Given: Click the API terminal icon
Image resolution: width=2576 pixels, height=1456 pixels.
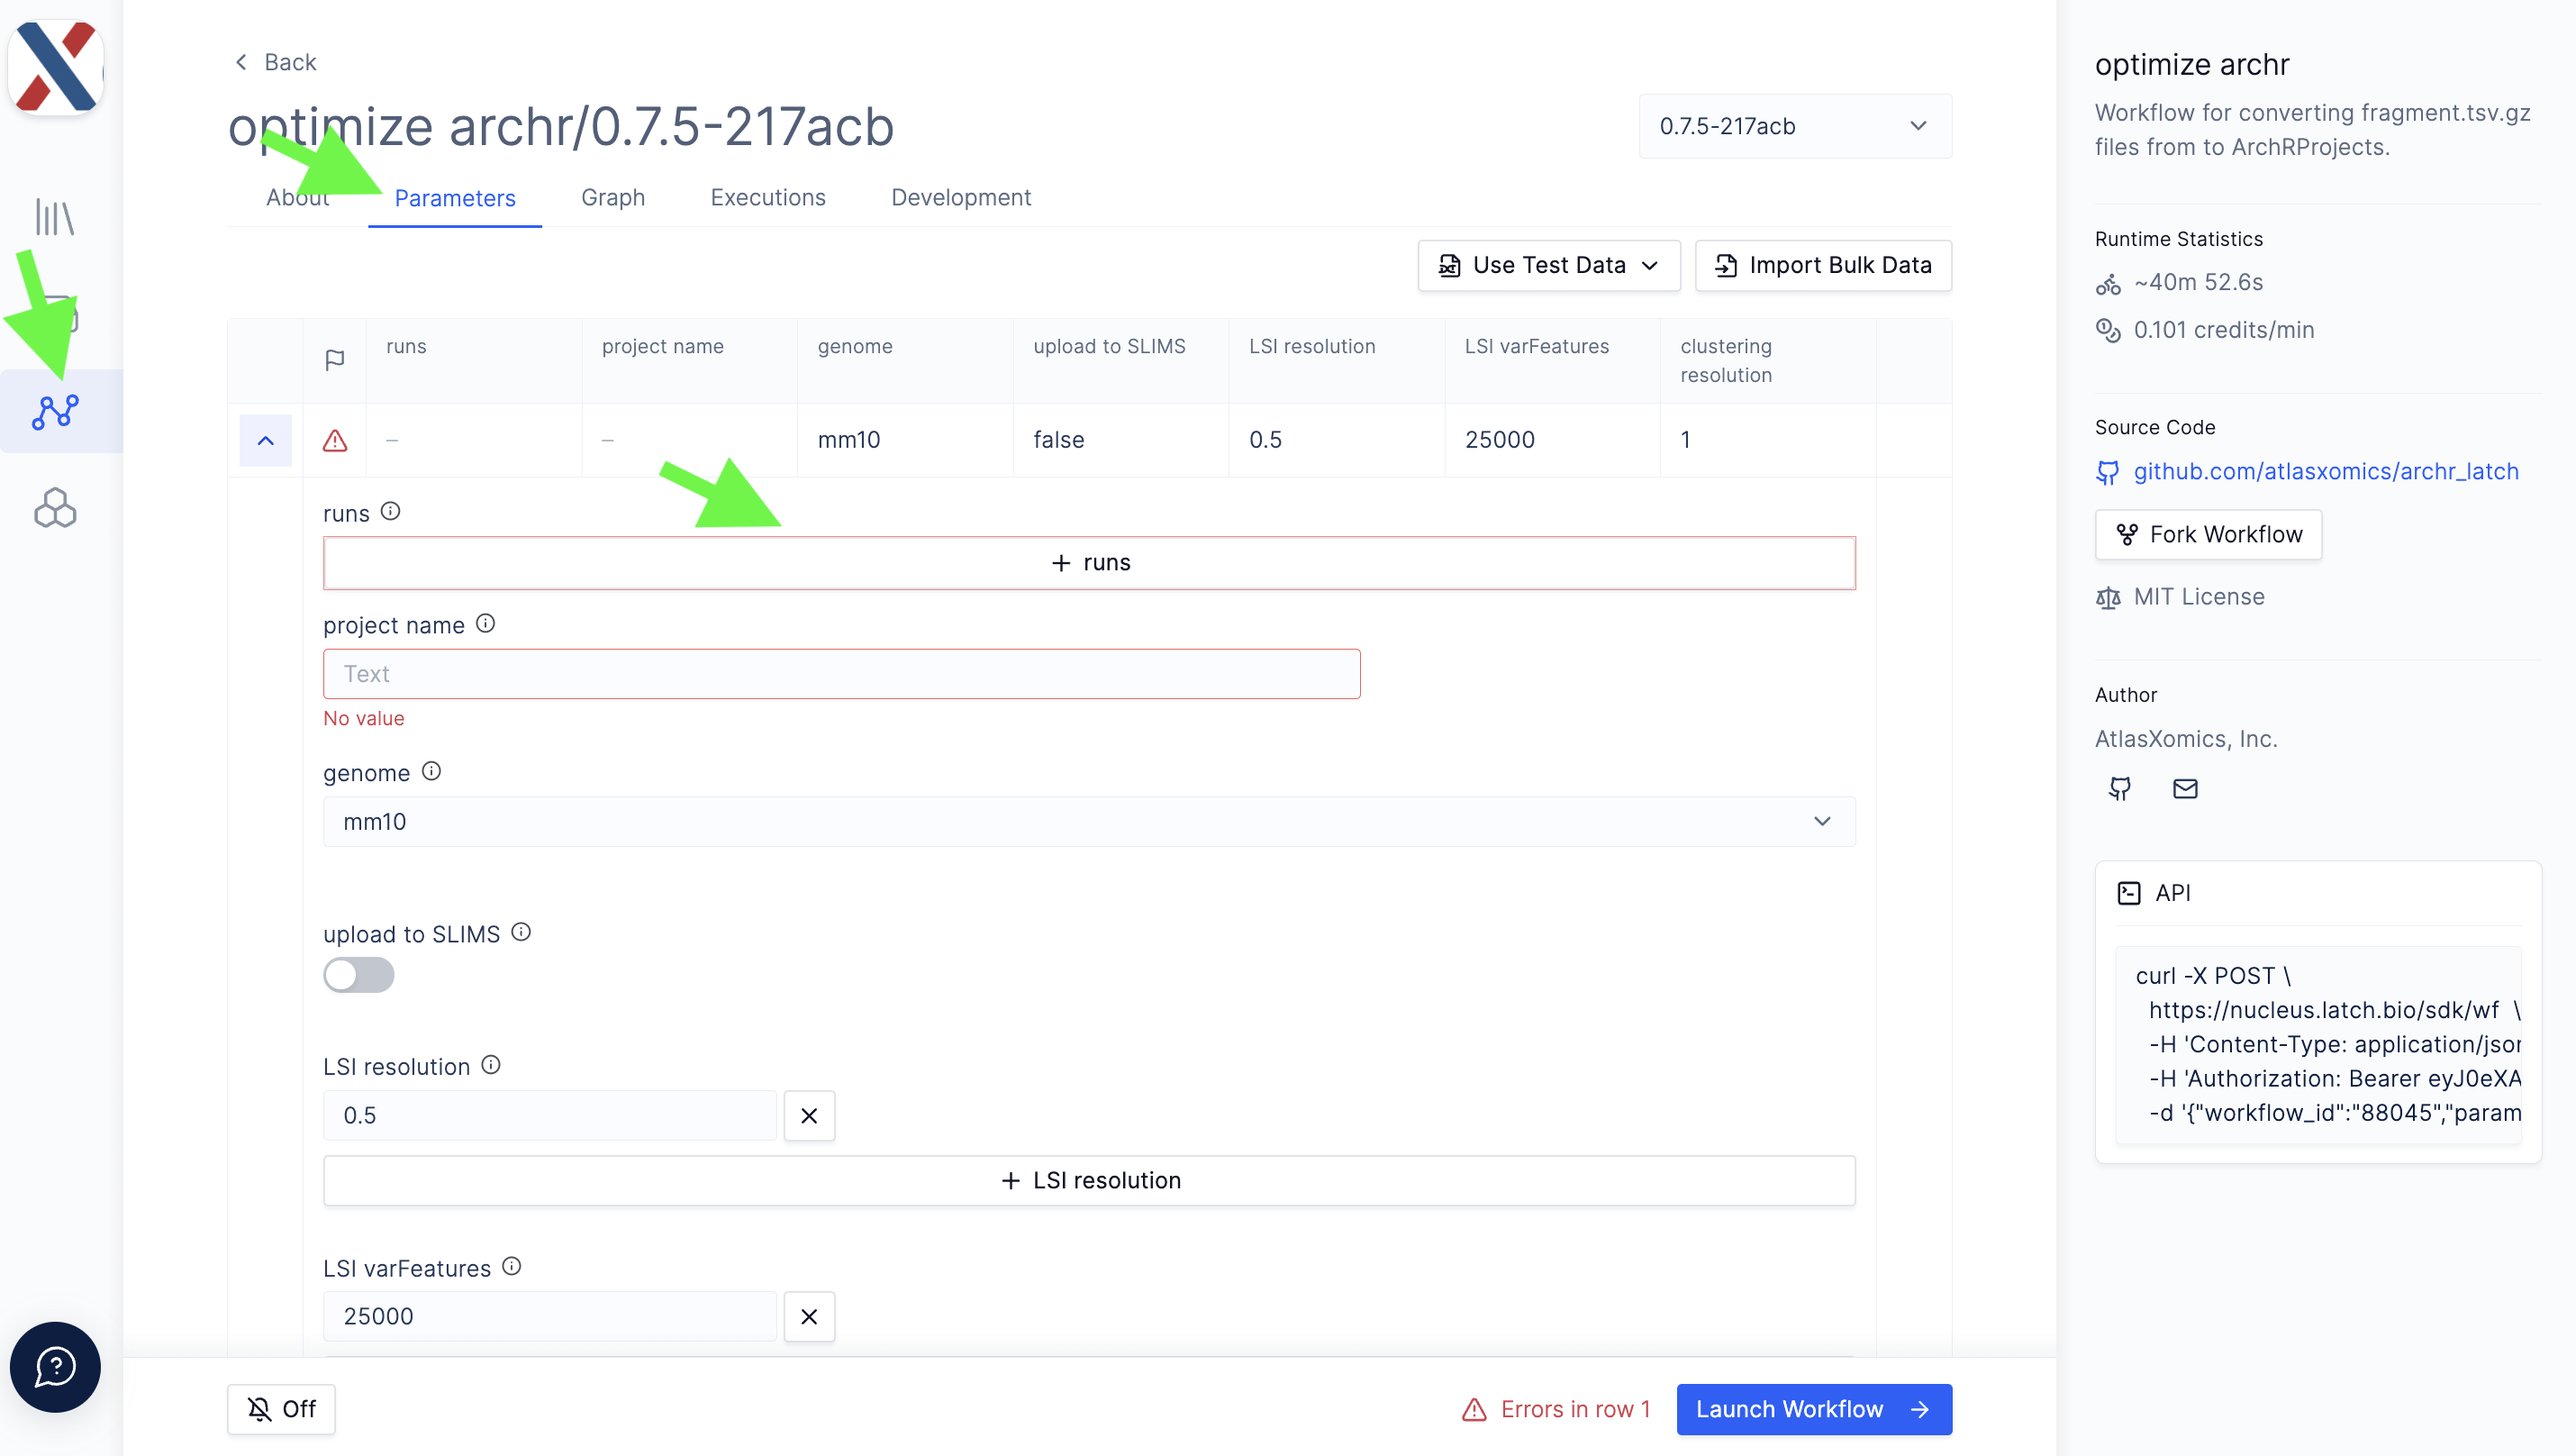Looking at the screenshot, I should 2129,893.
